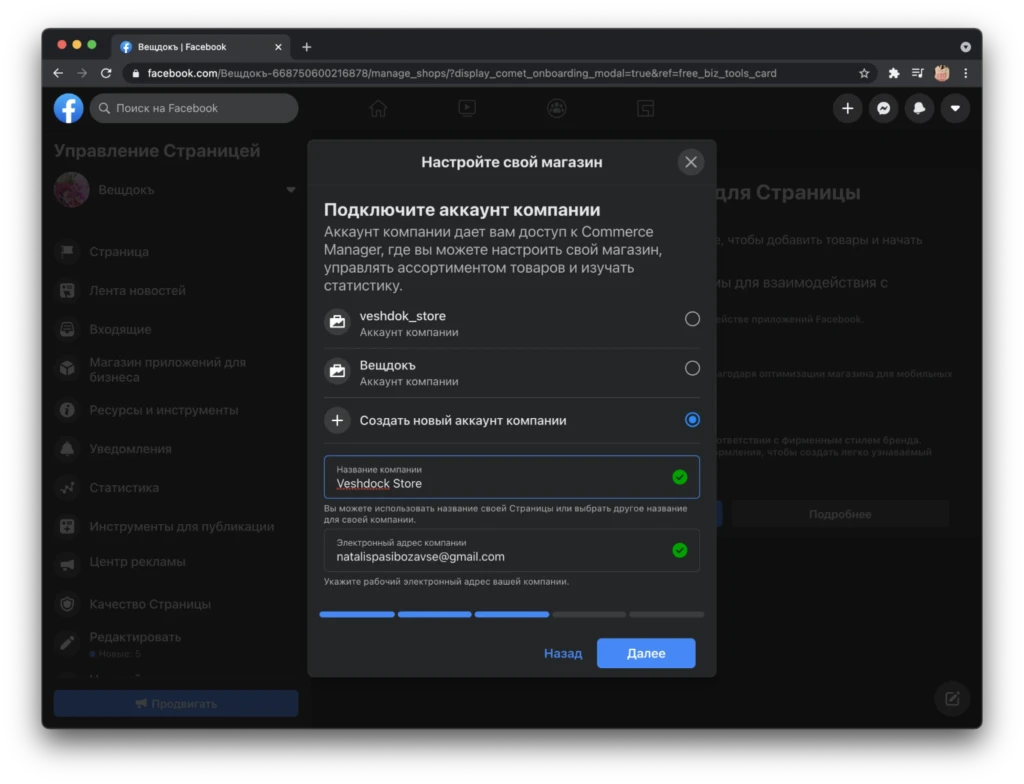Open the Watch video icon

(x=467, y=108)
